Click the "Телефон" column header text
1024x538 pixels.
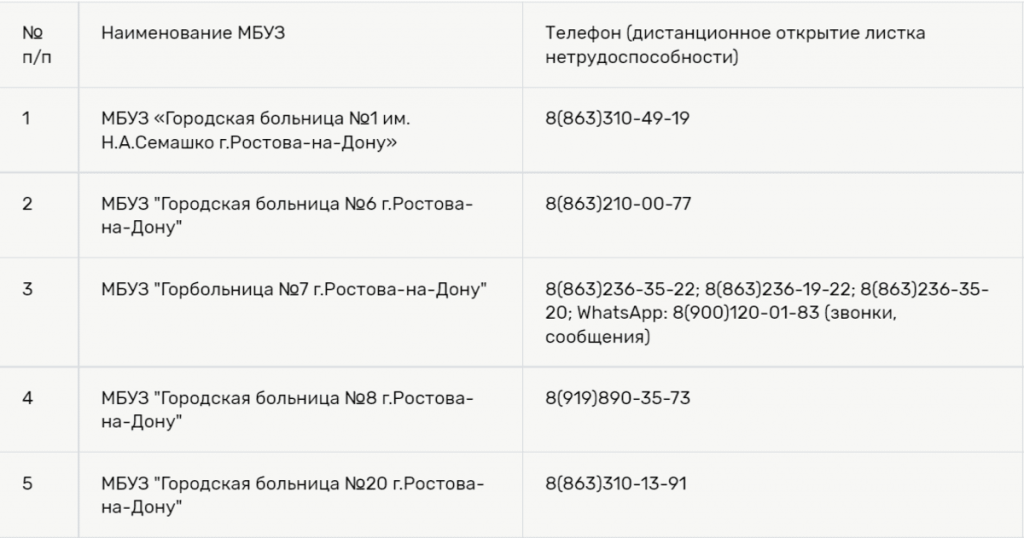pyautogui.click(x=735, y=46)
